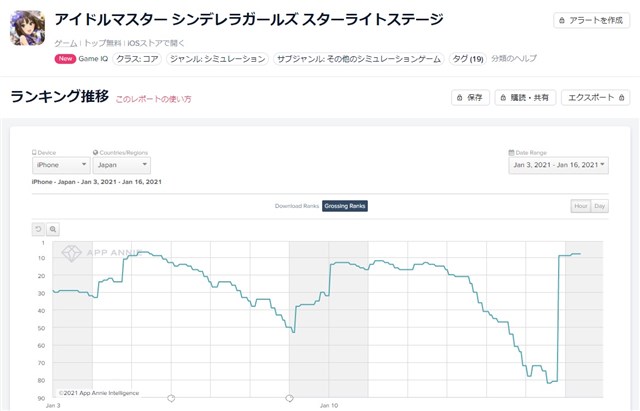The width and height of the screenshot is (640, 411).
Task: Click the lock icon on エクスポート button
Action: (x=621, y=98)
